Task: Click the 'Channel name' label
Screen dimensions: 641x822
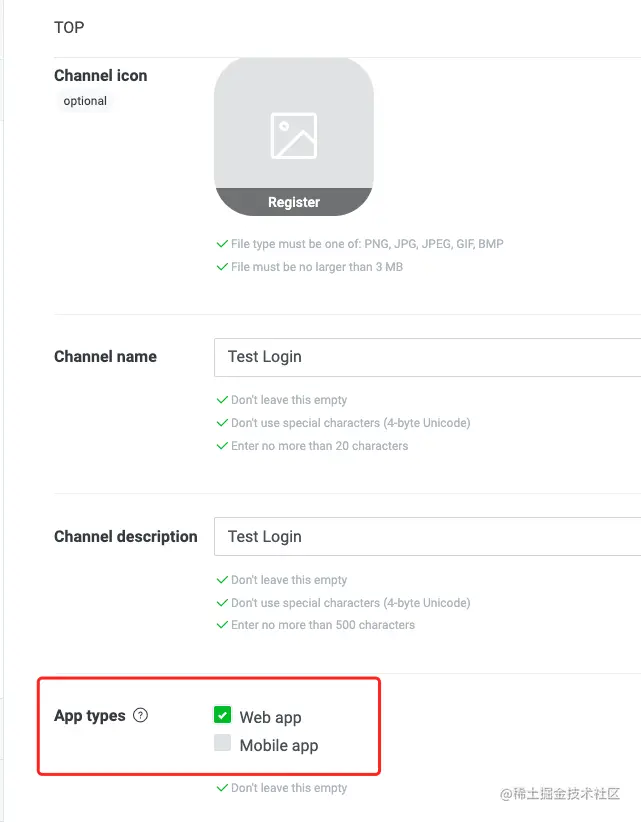Action: point(105,356)
